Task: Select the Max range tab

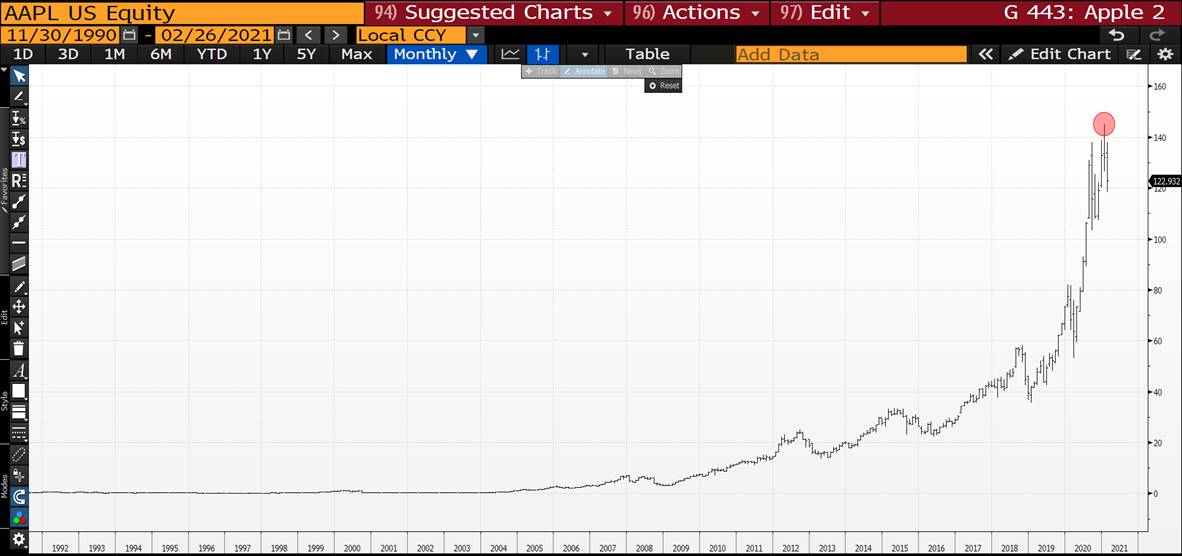Action: 357,54
